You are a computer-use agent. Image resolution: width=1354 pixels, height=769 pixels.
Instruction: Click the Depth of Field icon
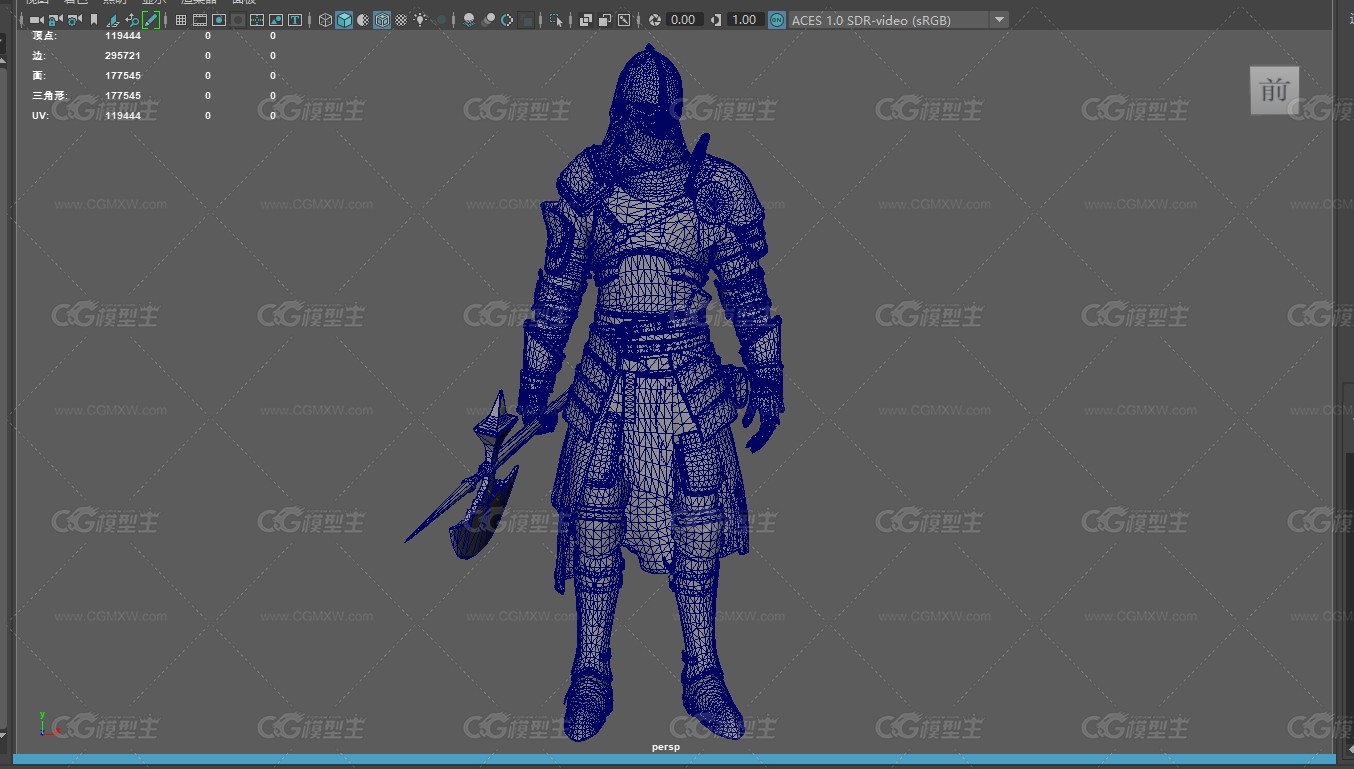click(526, 20)
